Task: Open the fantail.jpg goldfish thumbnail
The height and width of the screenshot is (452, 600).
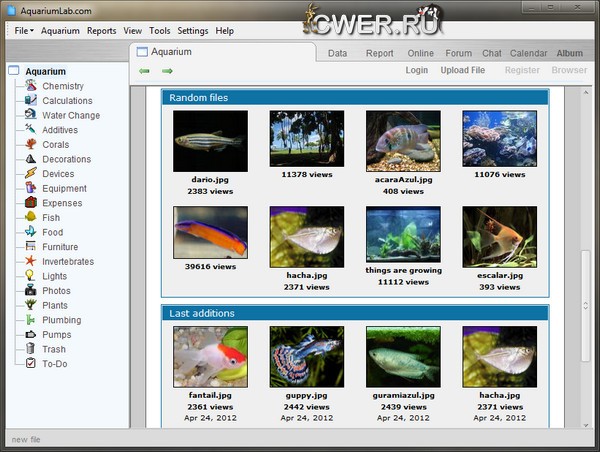Action: [210, 356]
